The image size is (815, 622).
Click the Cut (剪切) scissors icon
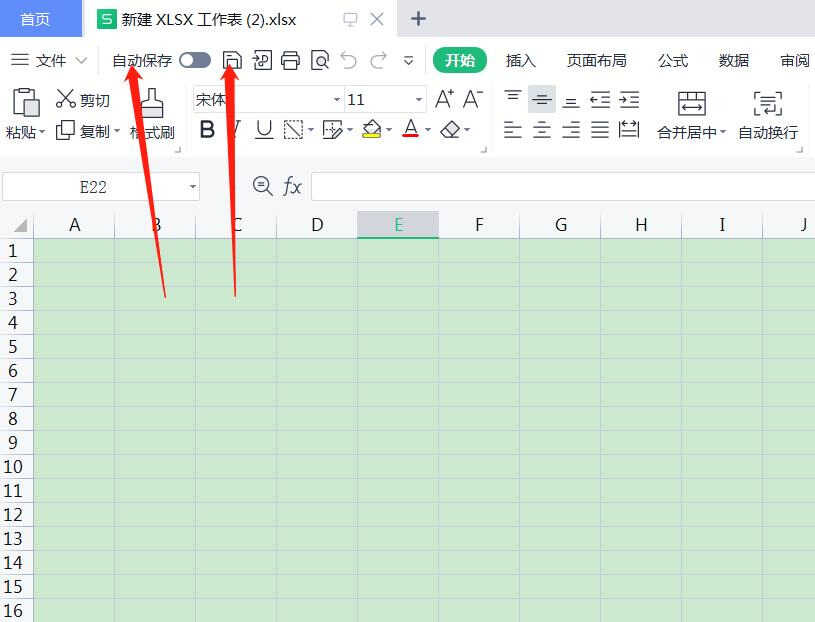point(65,99)
